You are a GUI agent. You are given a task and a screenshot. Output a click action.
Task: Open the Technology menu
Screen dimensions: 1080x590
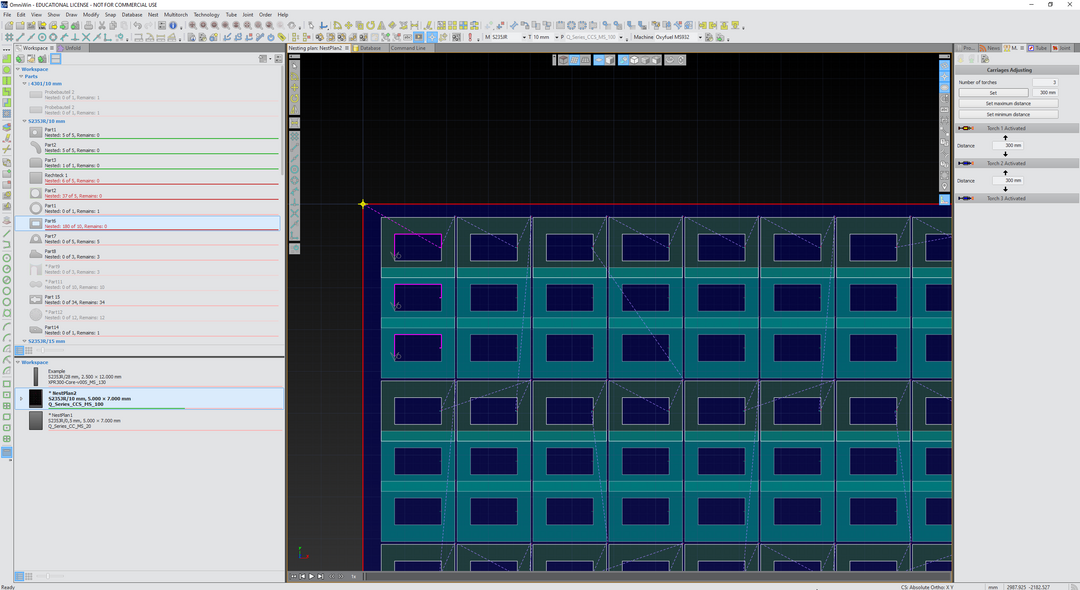(206, 14)
